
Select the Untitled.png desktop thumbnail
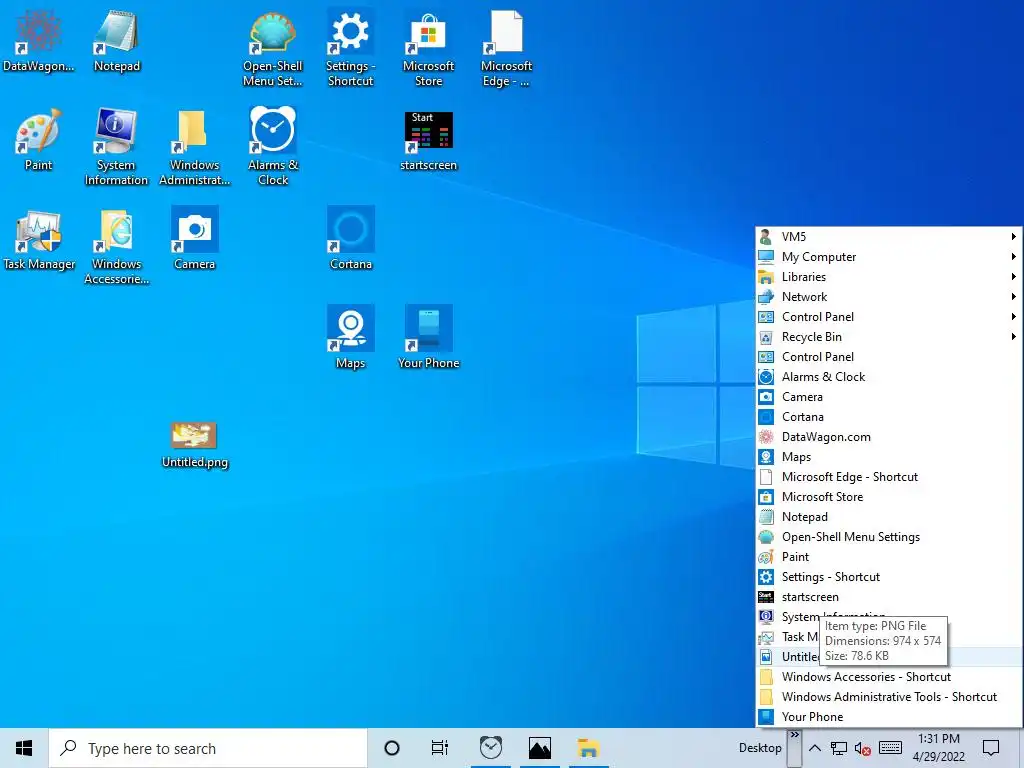[195, 445]
